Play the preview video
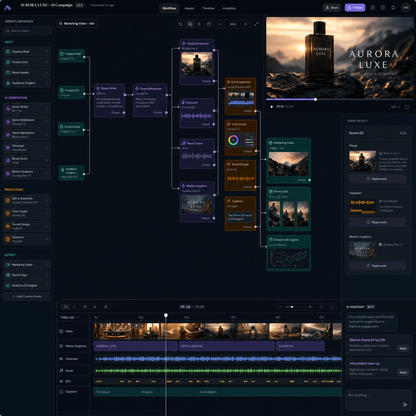Screen dimensions: 416x416 click(271, 107)
